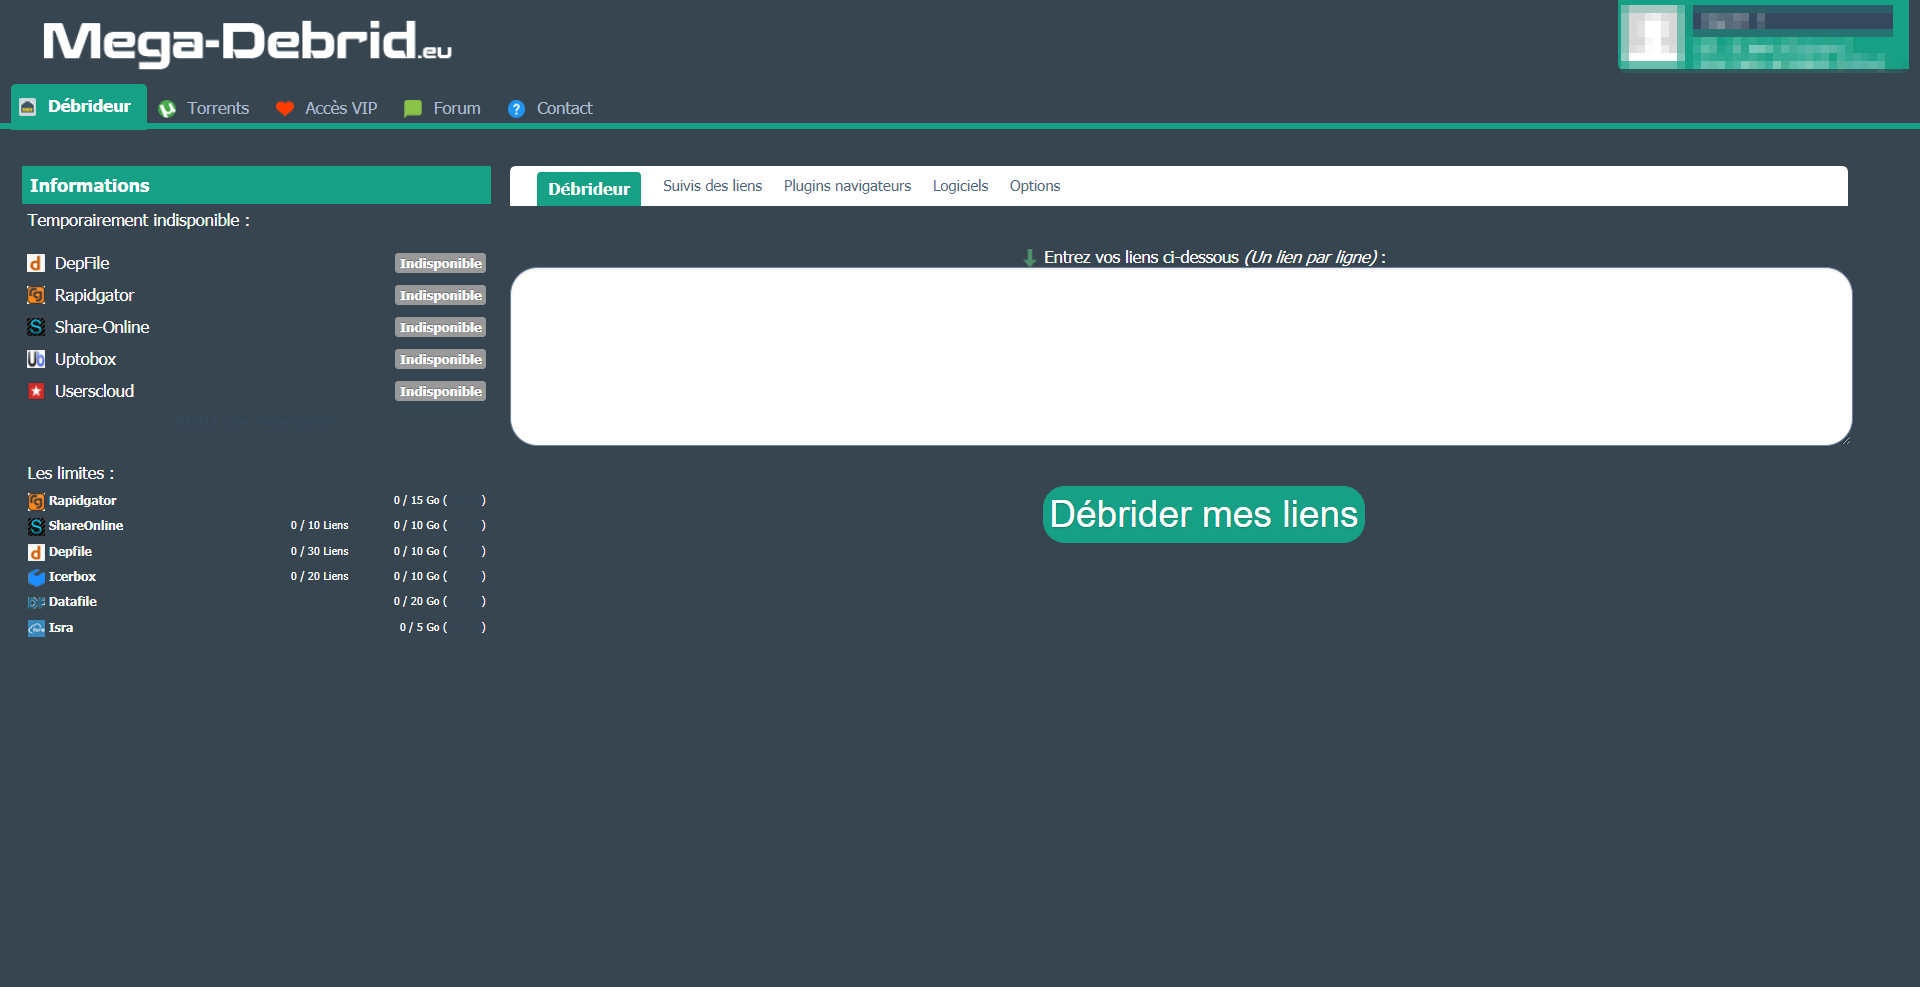Click the '0 / 10 Liens' ShareOnline value
The width and height of the screenshot is (1920, 987).
(320, 525)
